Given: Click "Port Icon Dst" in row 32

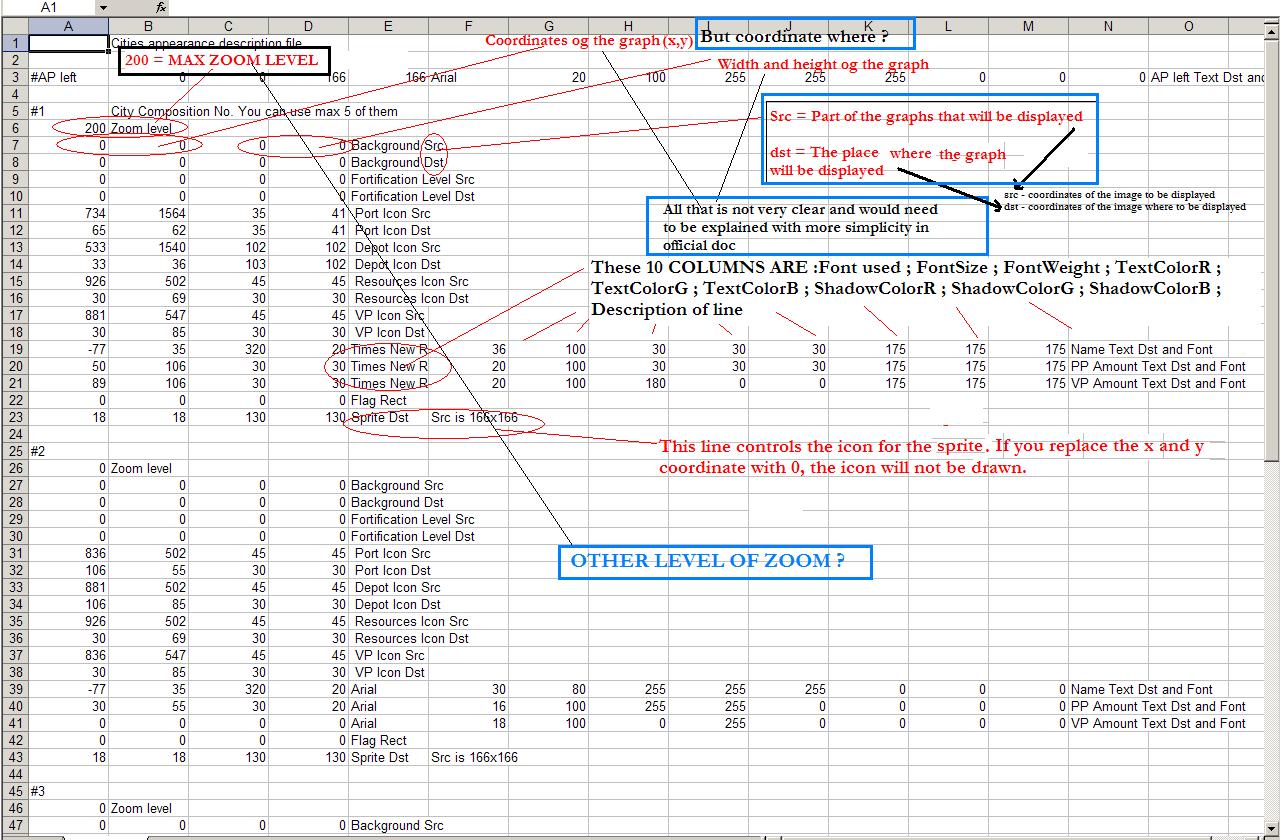Looking at the screenshot, I should [393, 570].
